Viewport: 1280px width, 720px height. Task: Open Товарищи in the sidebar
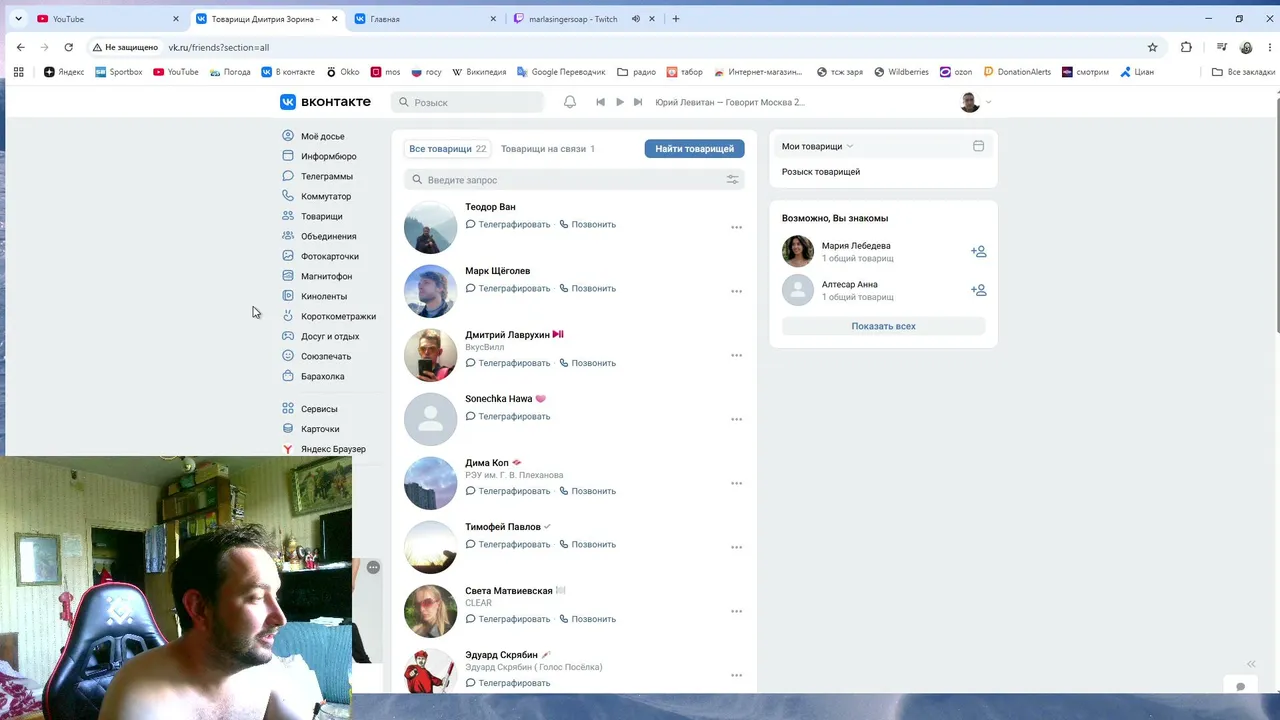pyautogui.click(x=313, y=216)
